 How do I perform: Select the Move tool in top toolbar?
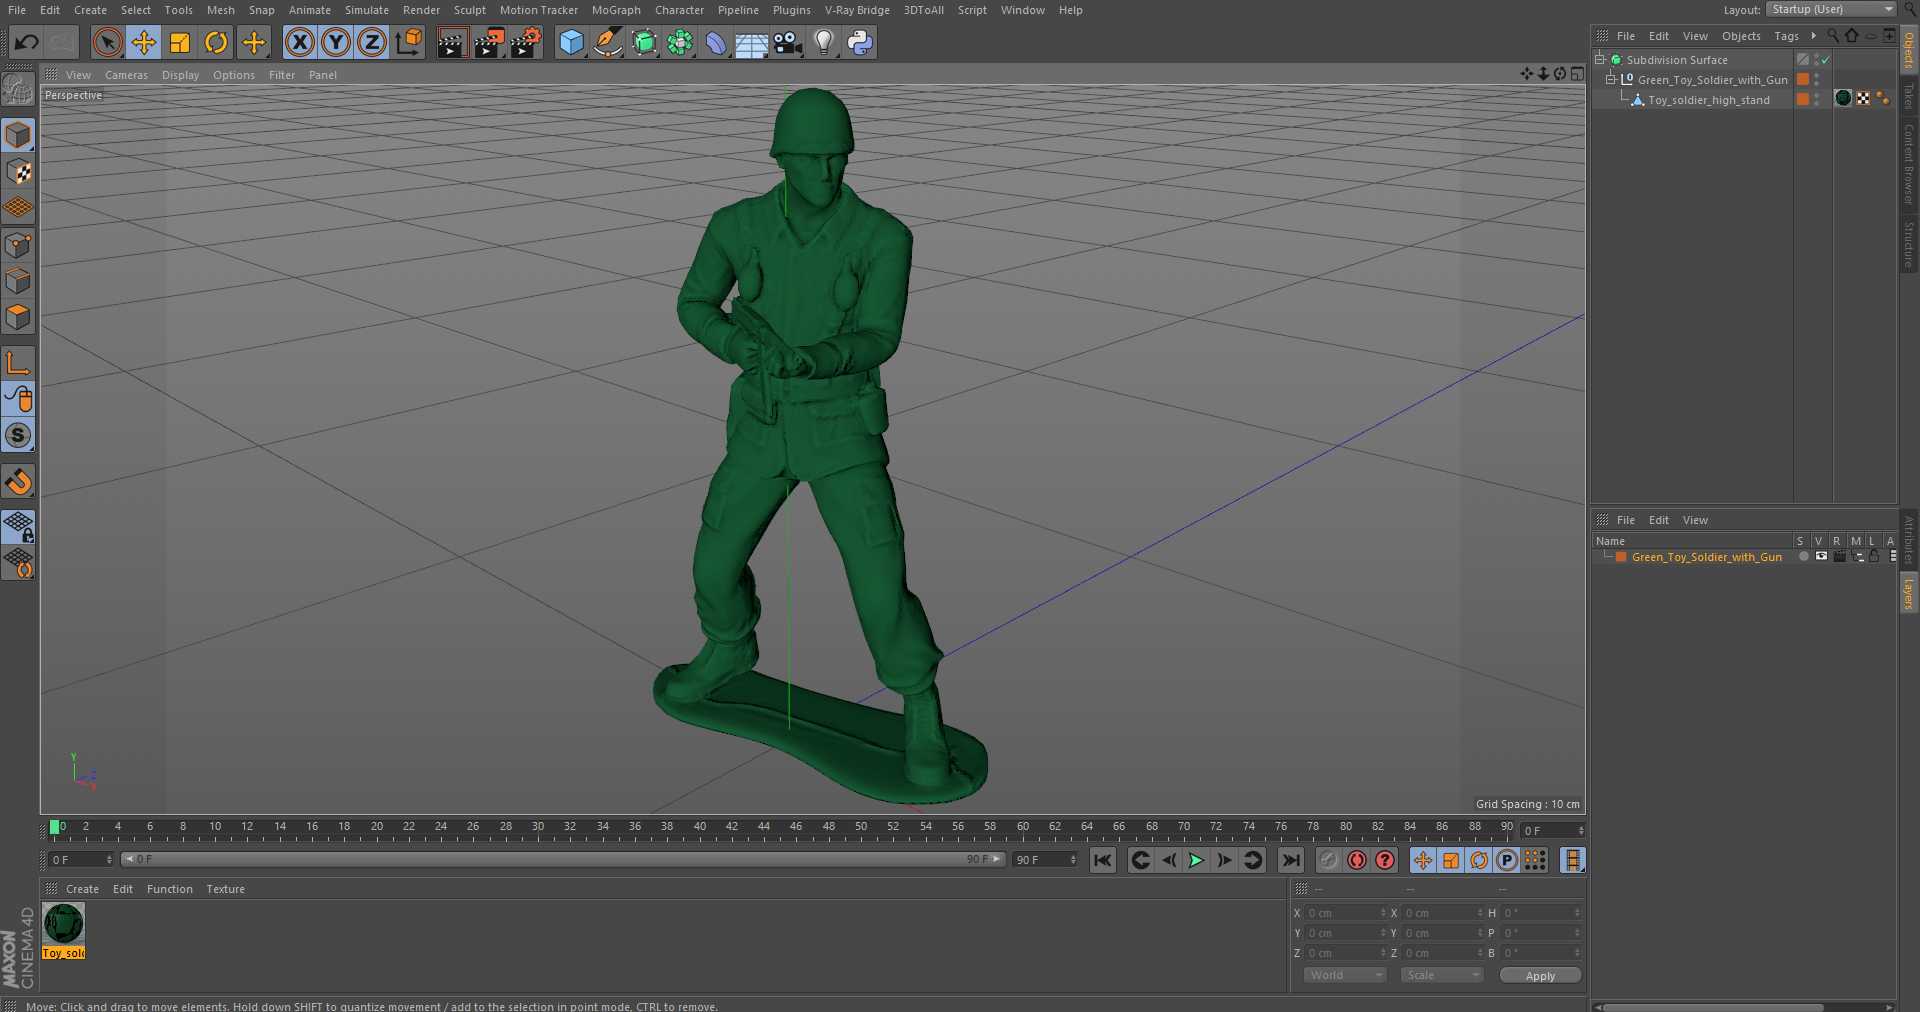point(144,42)
